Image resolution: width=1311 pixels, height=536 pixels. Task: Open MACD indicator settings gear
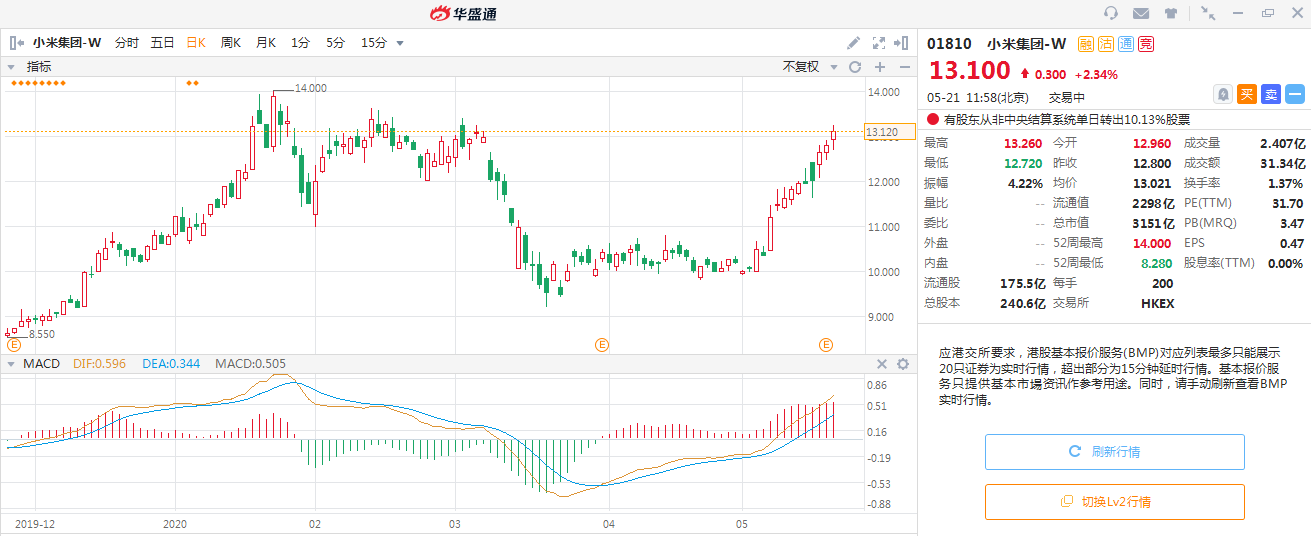[x=902, y=364]
